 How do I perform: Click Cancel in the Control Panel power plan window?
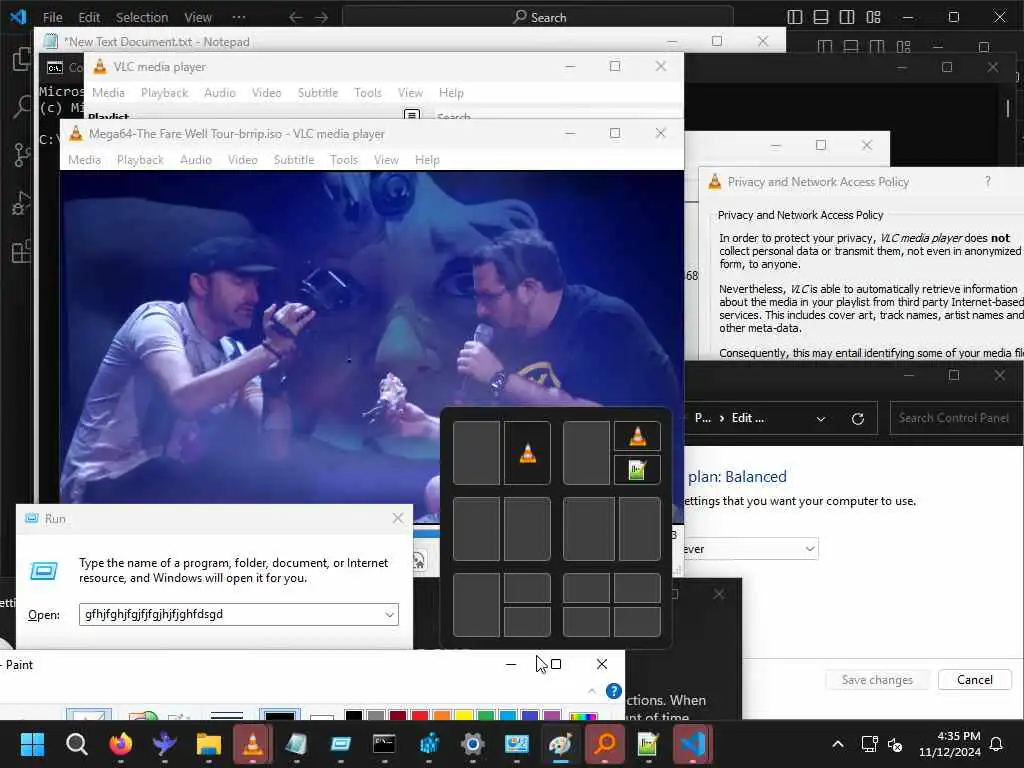[974, 680]
